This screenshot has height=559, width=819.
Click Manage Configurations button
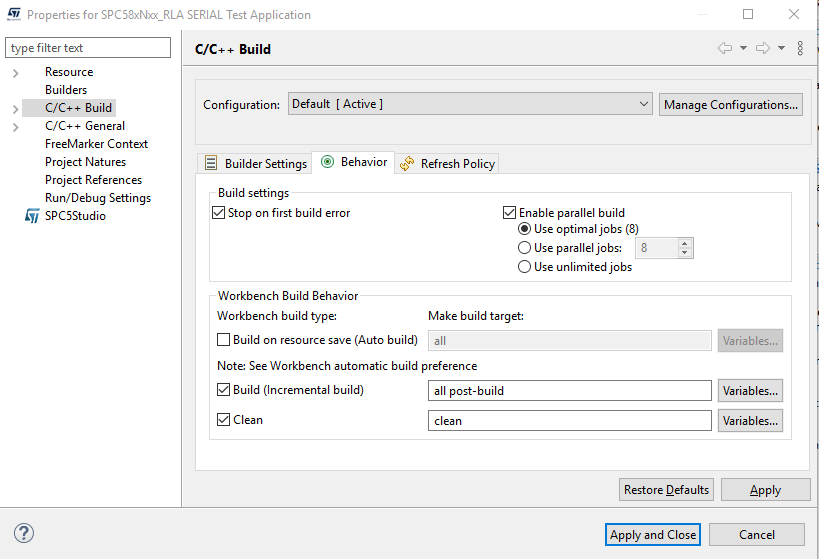(731, 104)
